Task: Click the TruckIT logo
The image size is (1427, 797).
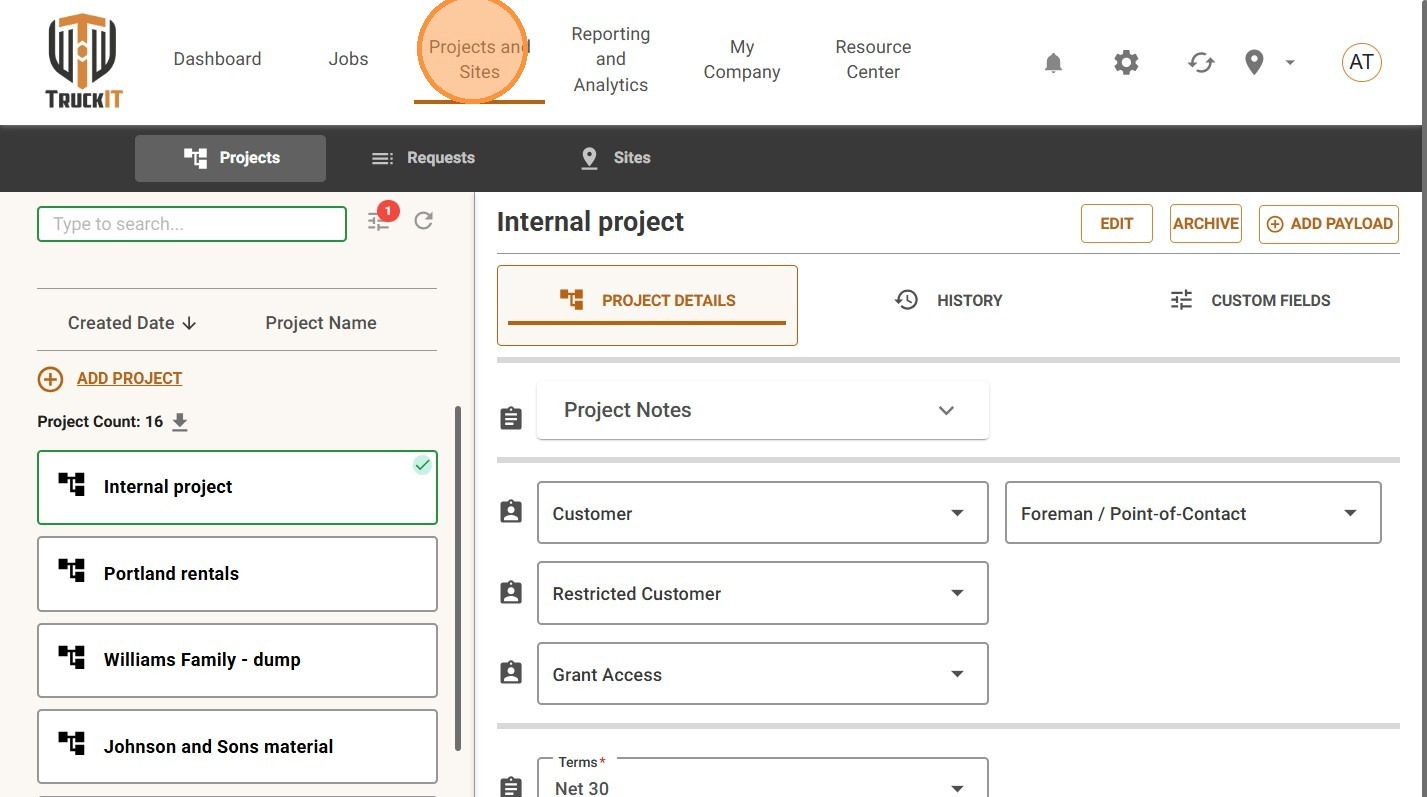Action: click(x=83, y=62)
